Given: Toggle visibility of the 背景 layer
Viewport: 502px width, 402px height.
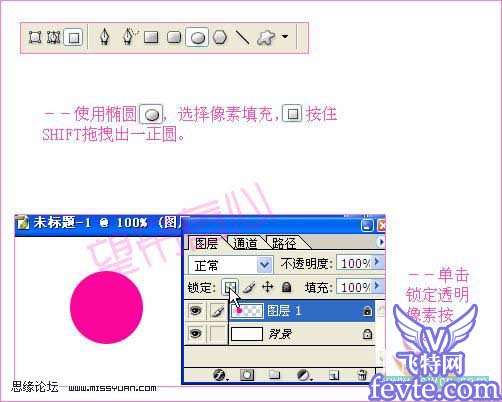Looking at the screenshot, I should [x=195, y=333].
